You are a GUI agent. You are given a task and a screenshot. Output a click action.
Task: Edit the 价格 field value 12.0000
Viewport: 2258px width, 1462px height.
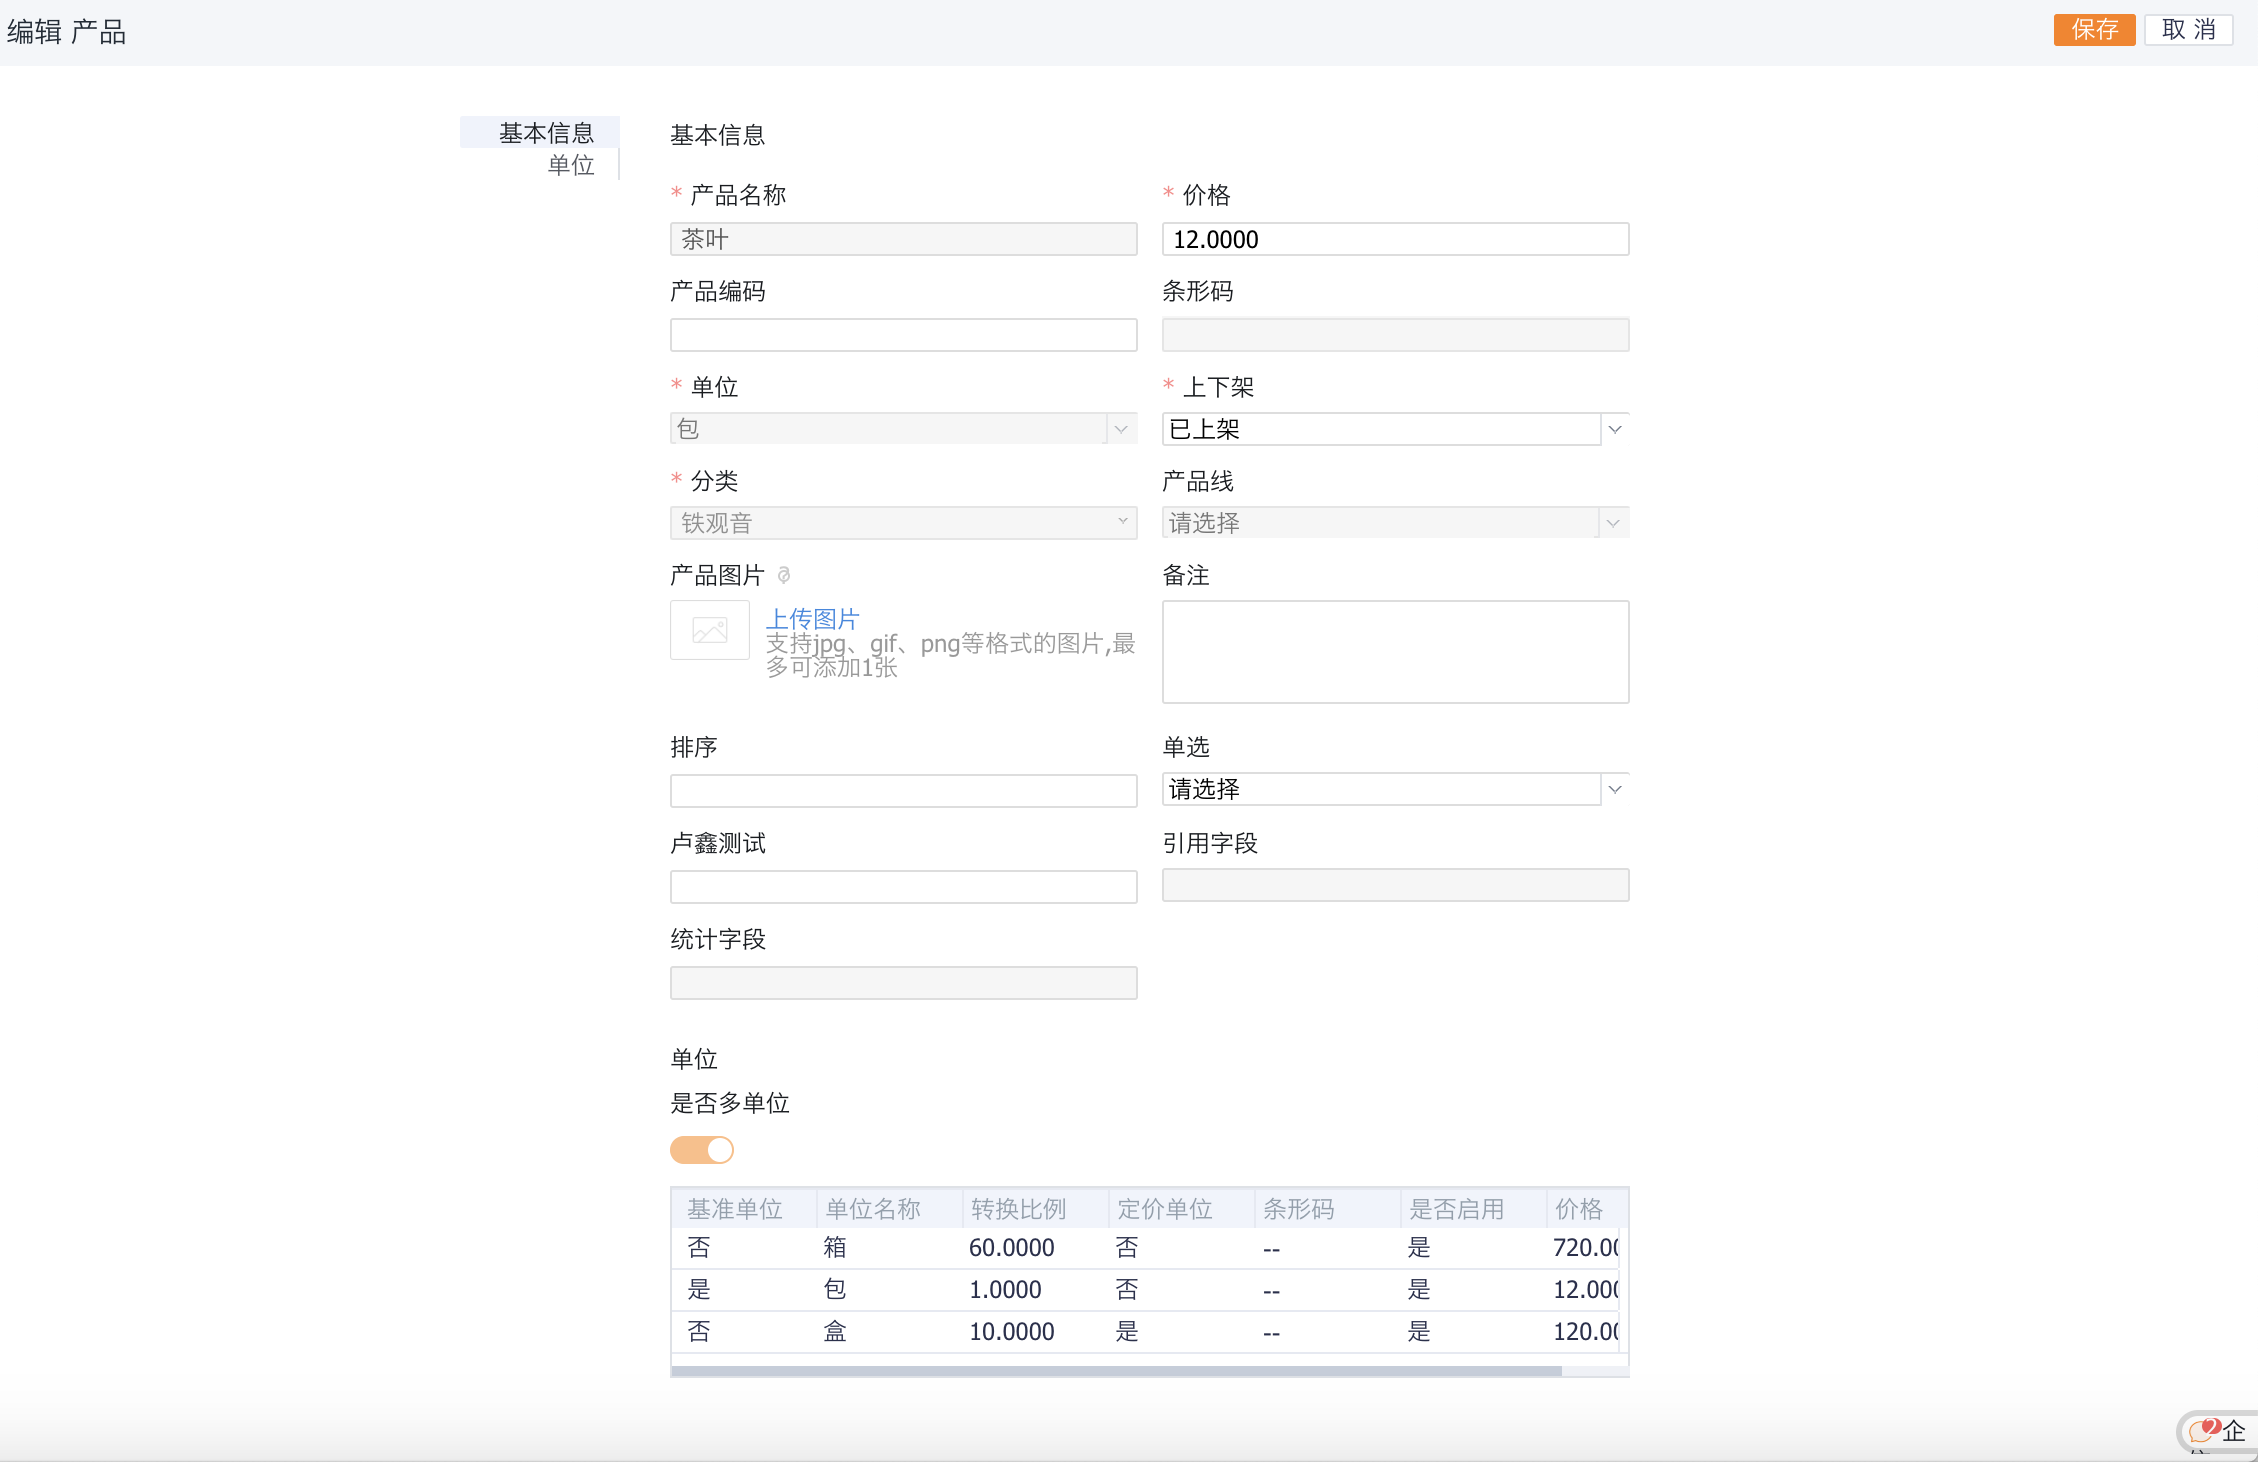(x=1395, y=239)
